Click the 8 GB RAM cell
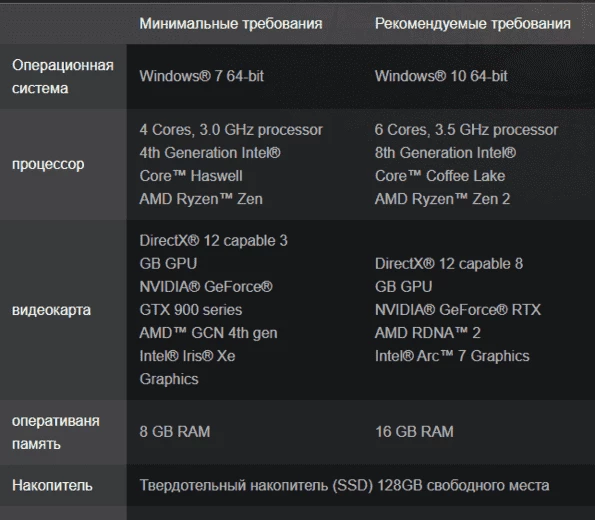The image size is (595, 520). pos(175,432)
